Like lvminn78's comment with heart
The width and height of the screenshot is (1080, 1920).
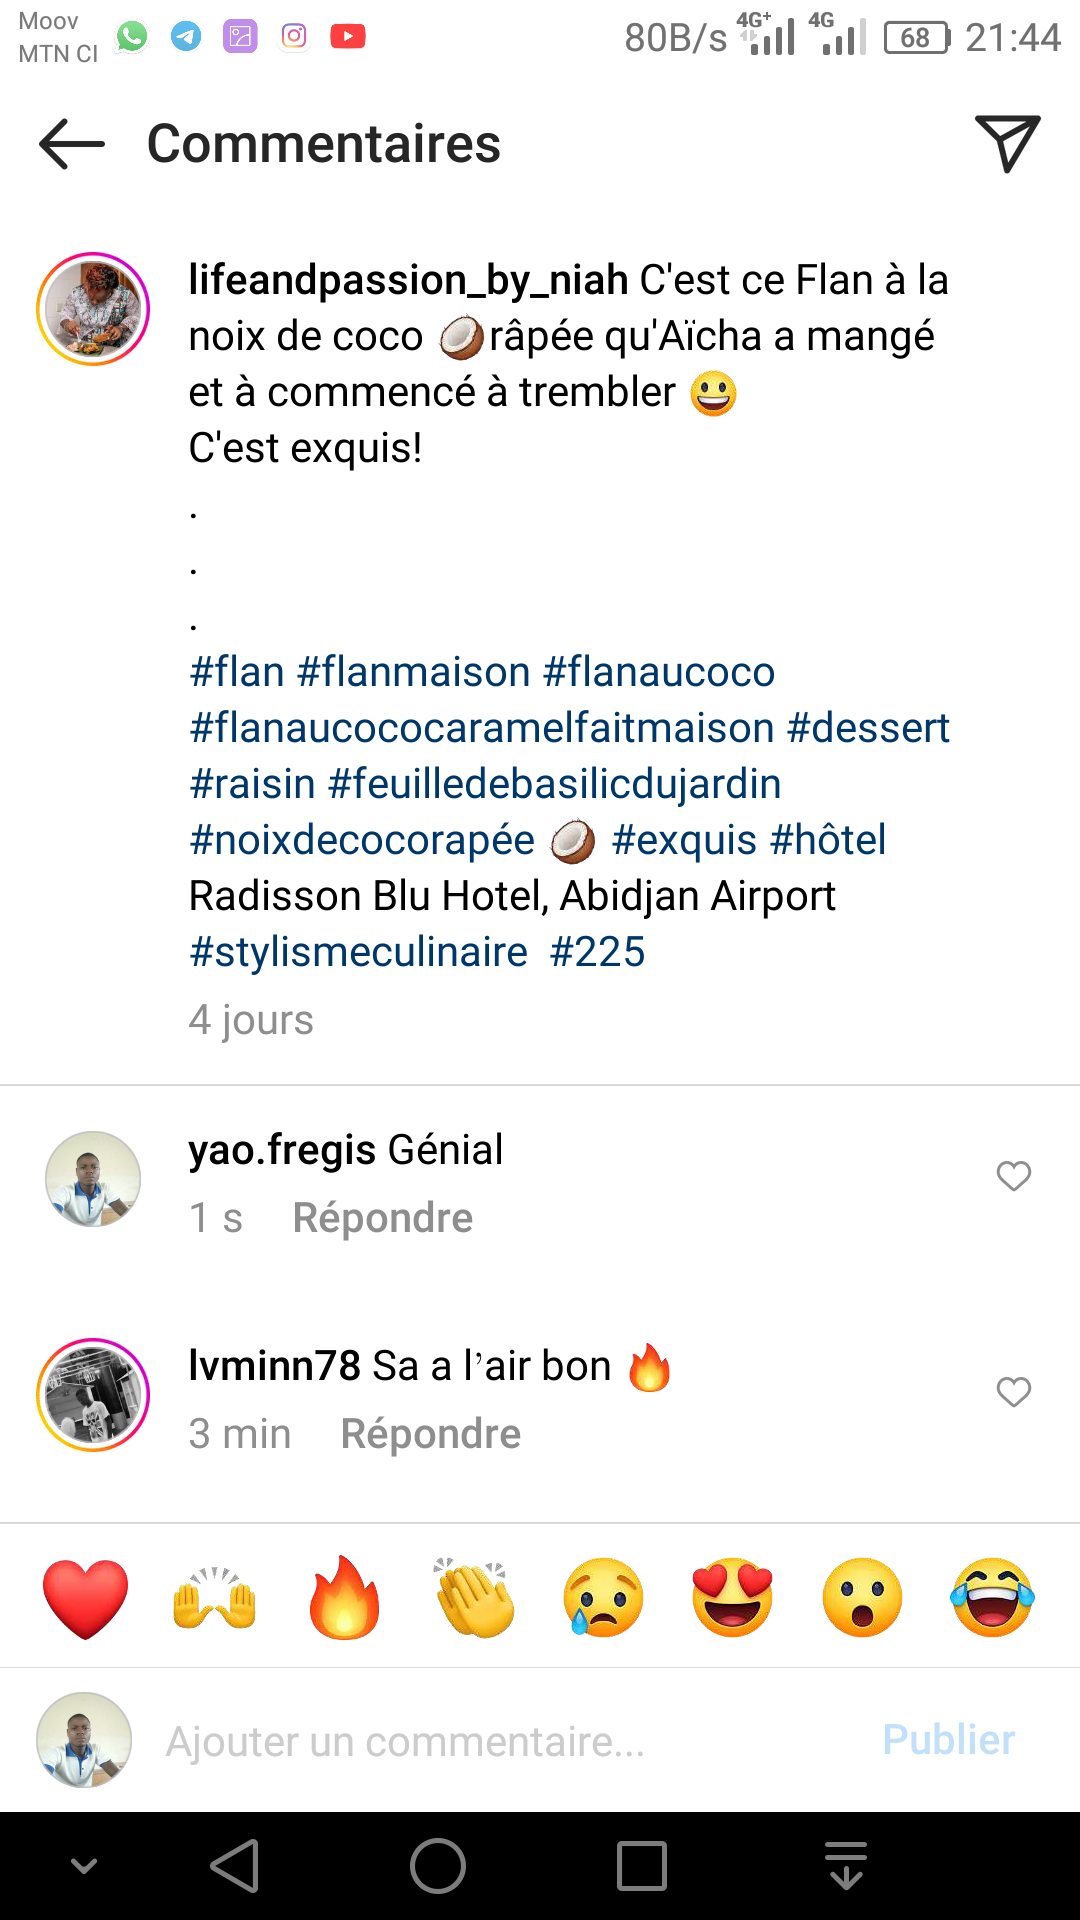click(x=1013, y=1392)
